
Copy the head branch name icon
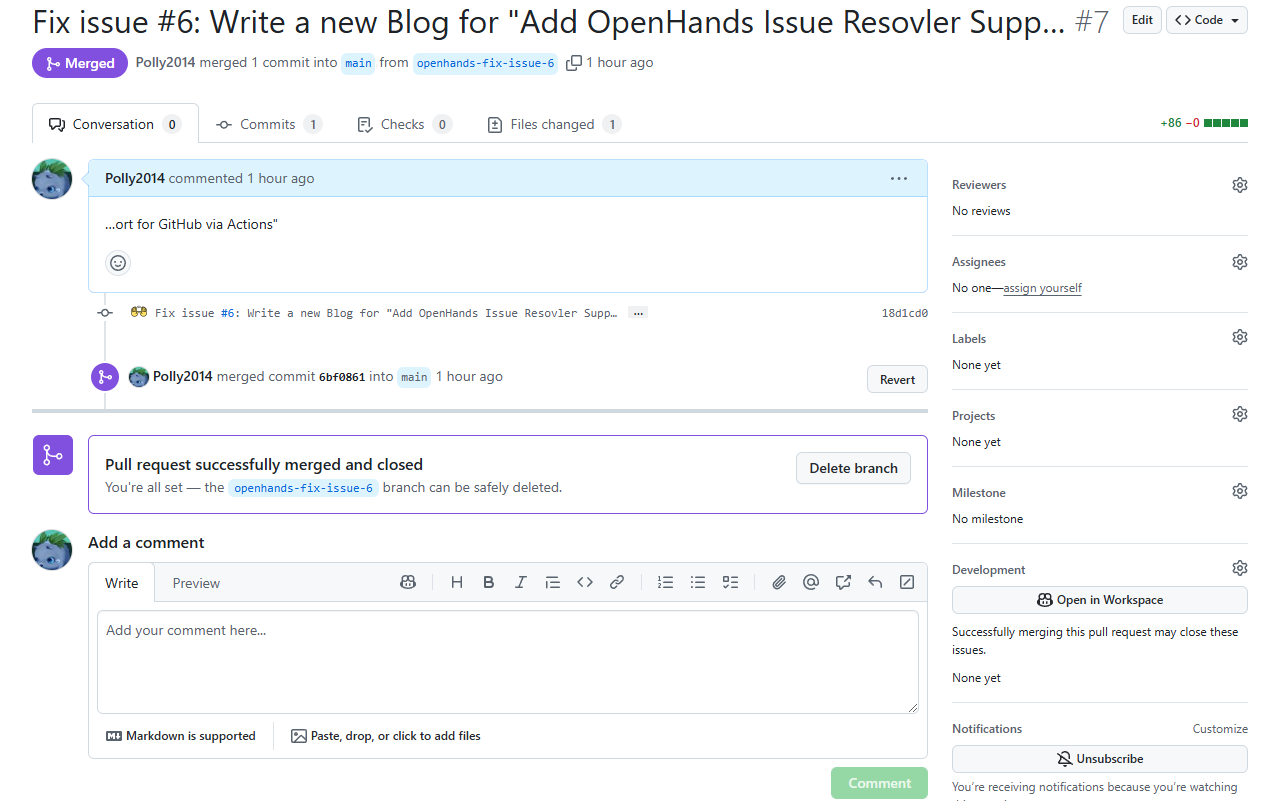coord(574,63)
